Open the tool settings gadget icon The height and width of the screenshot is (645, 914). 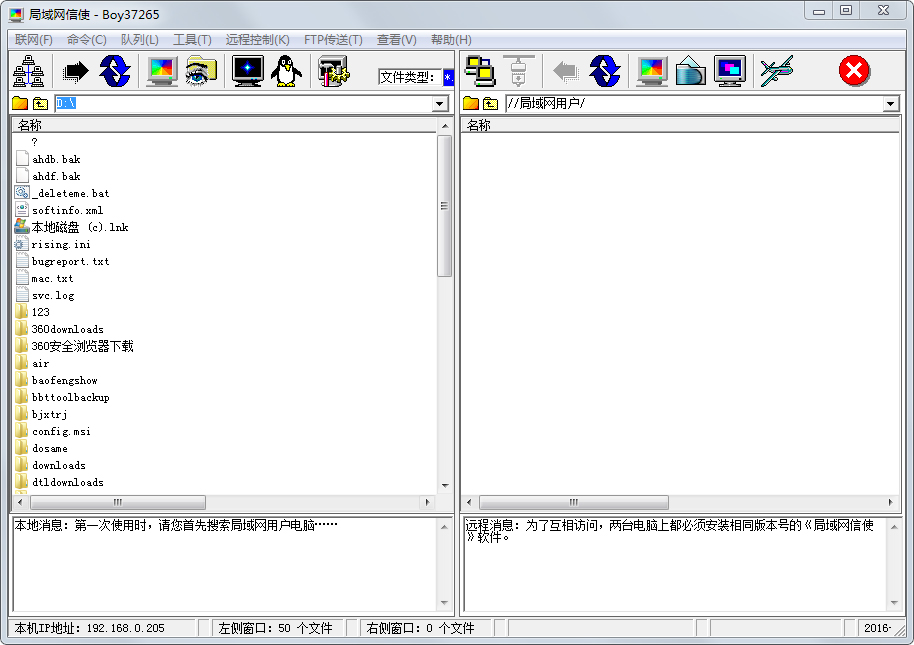pyautogui.click(x=332, y=70)
